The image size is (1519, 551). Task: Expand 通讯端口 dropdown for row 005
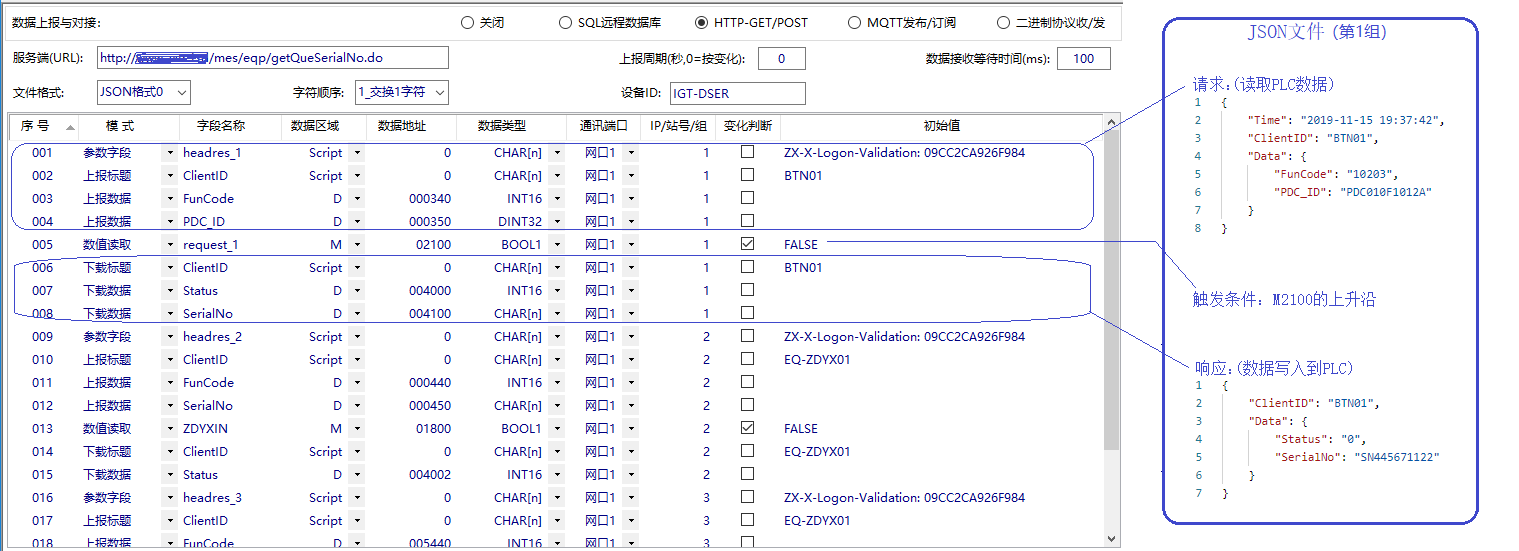631,244
